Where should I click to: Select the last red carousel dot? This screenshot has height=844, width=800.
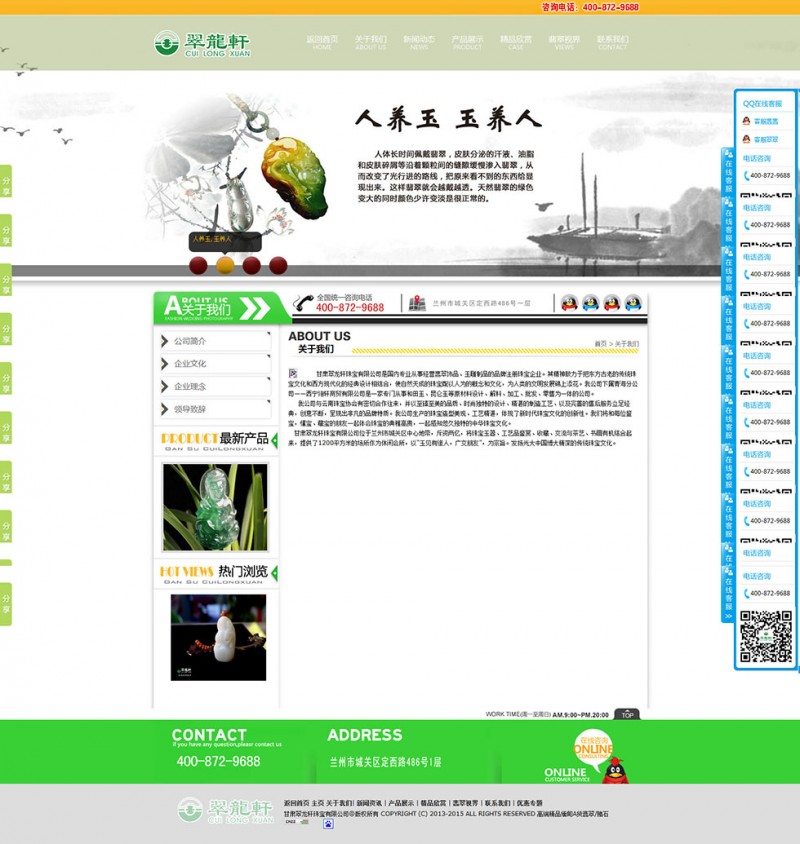[278, 266]
